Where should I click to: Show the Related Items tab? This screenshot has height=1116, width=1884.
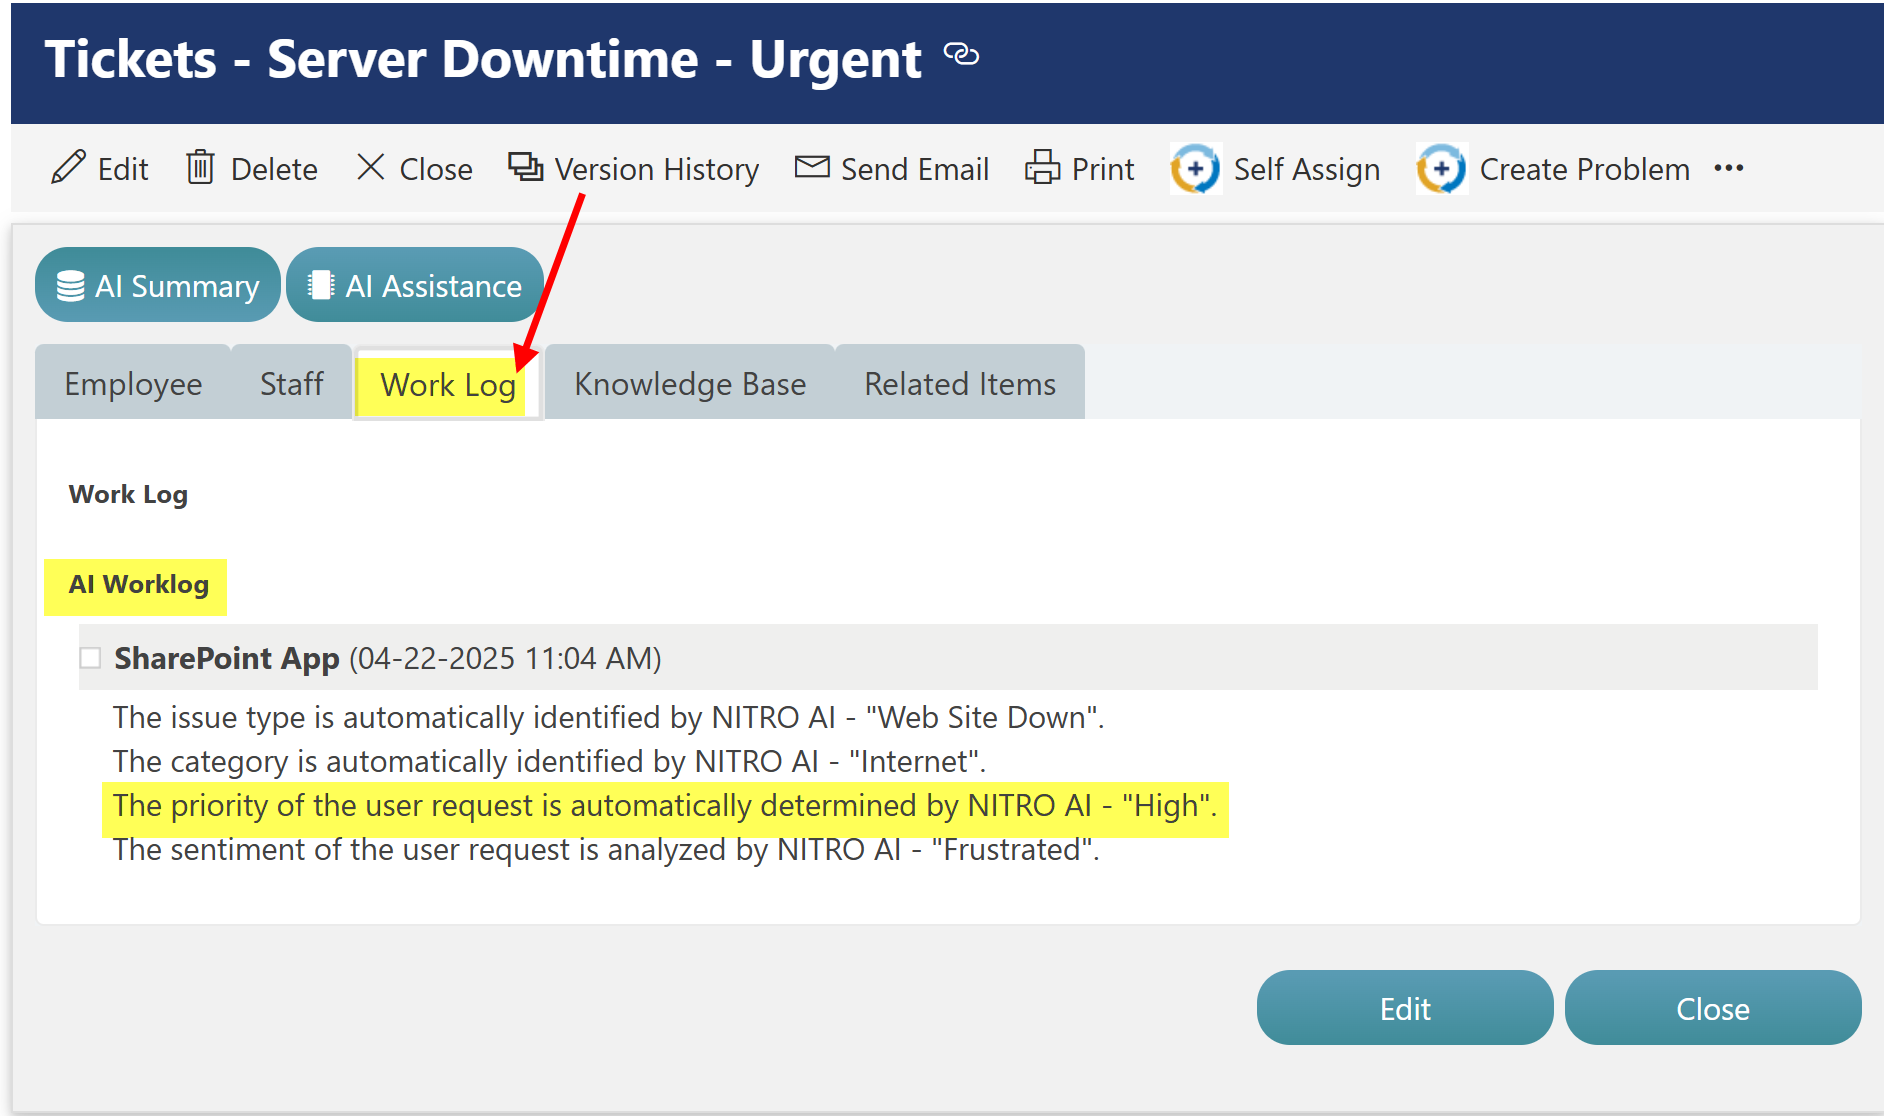coord(960,384)
